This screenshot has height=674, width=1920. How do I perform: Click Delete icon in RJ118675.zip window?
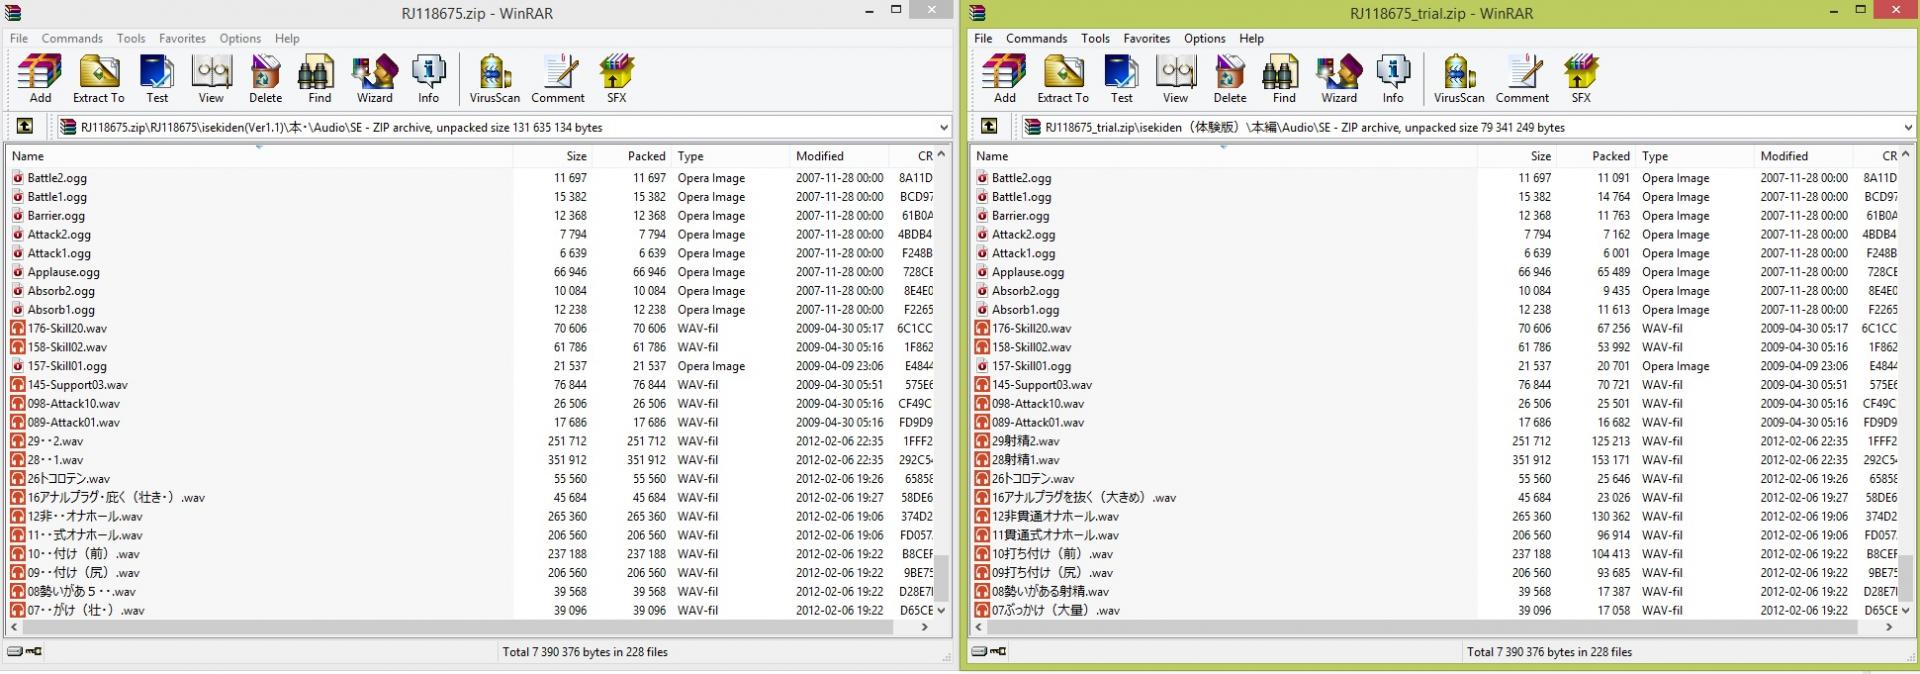point(265,79)
